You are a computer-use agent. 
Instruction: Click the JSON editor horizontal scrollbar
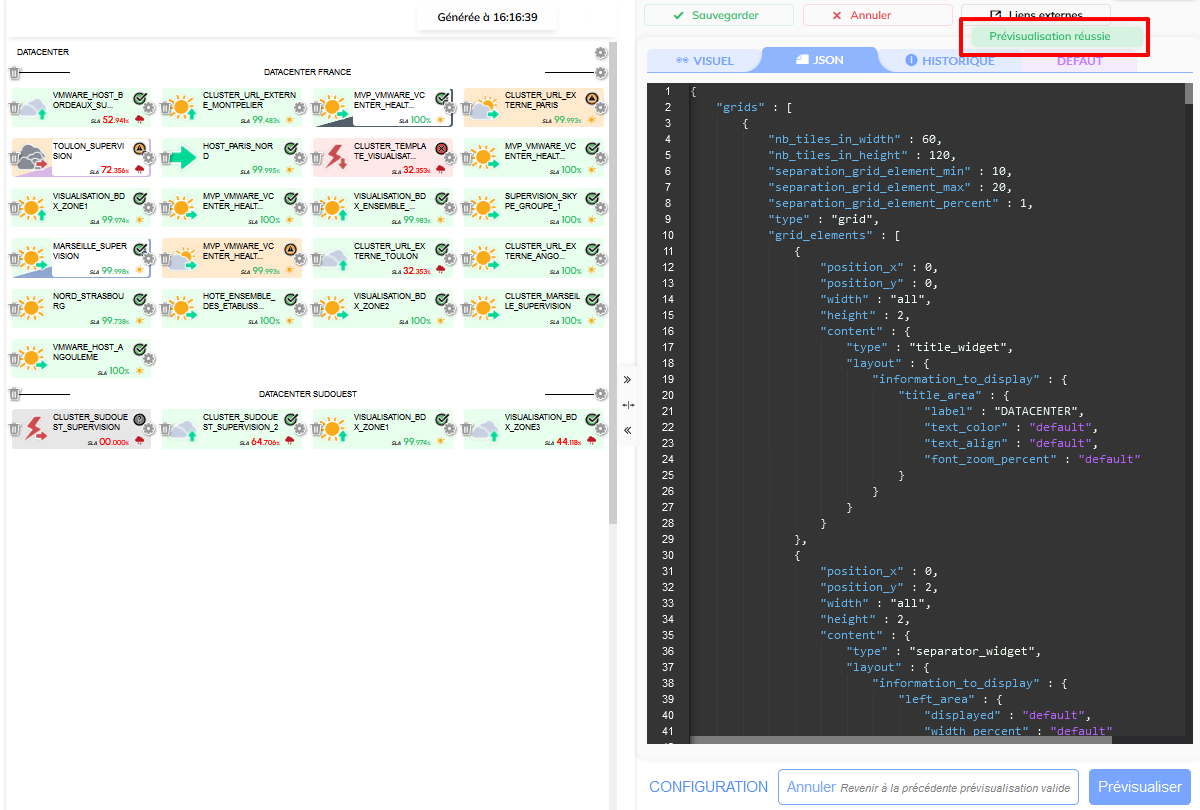[900, 740]
